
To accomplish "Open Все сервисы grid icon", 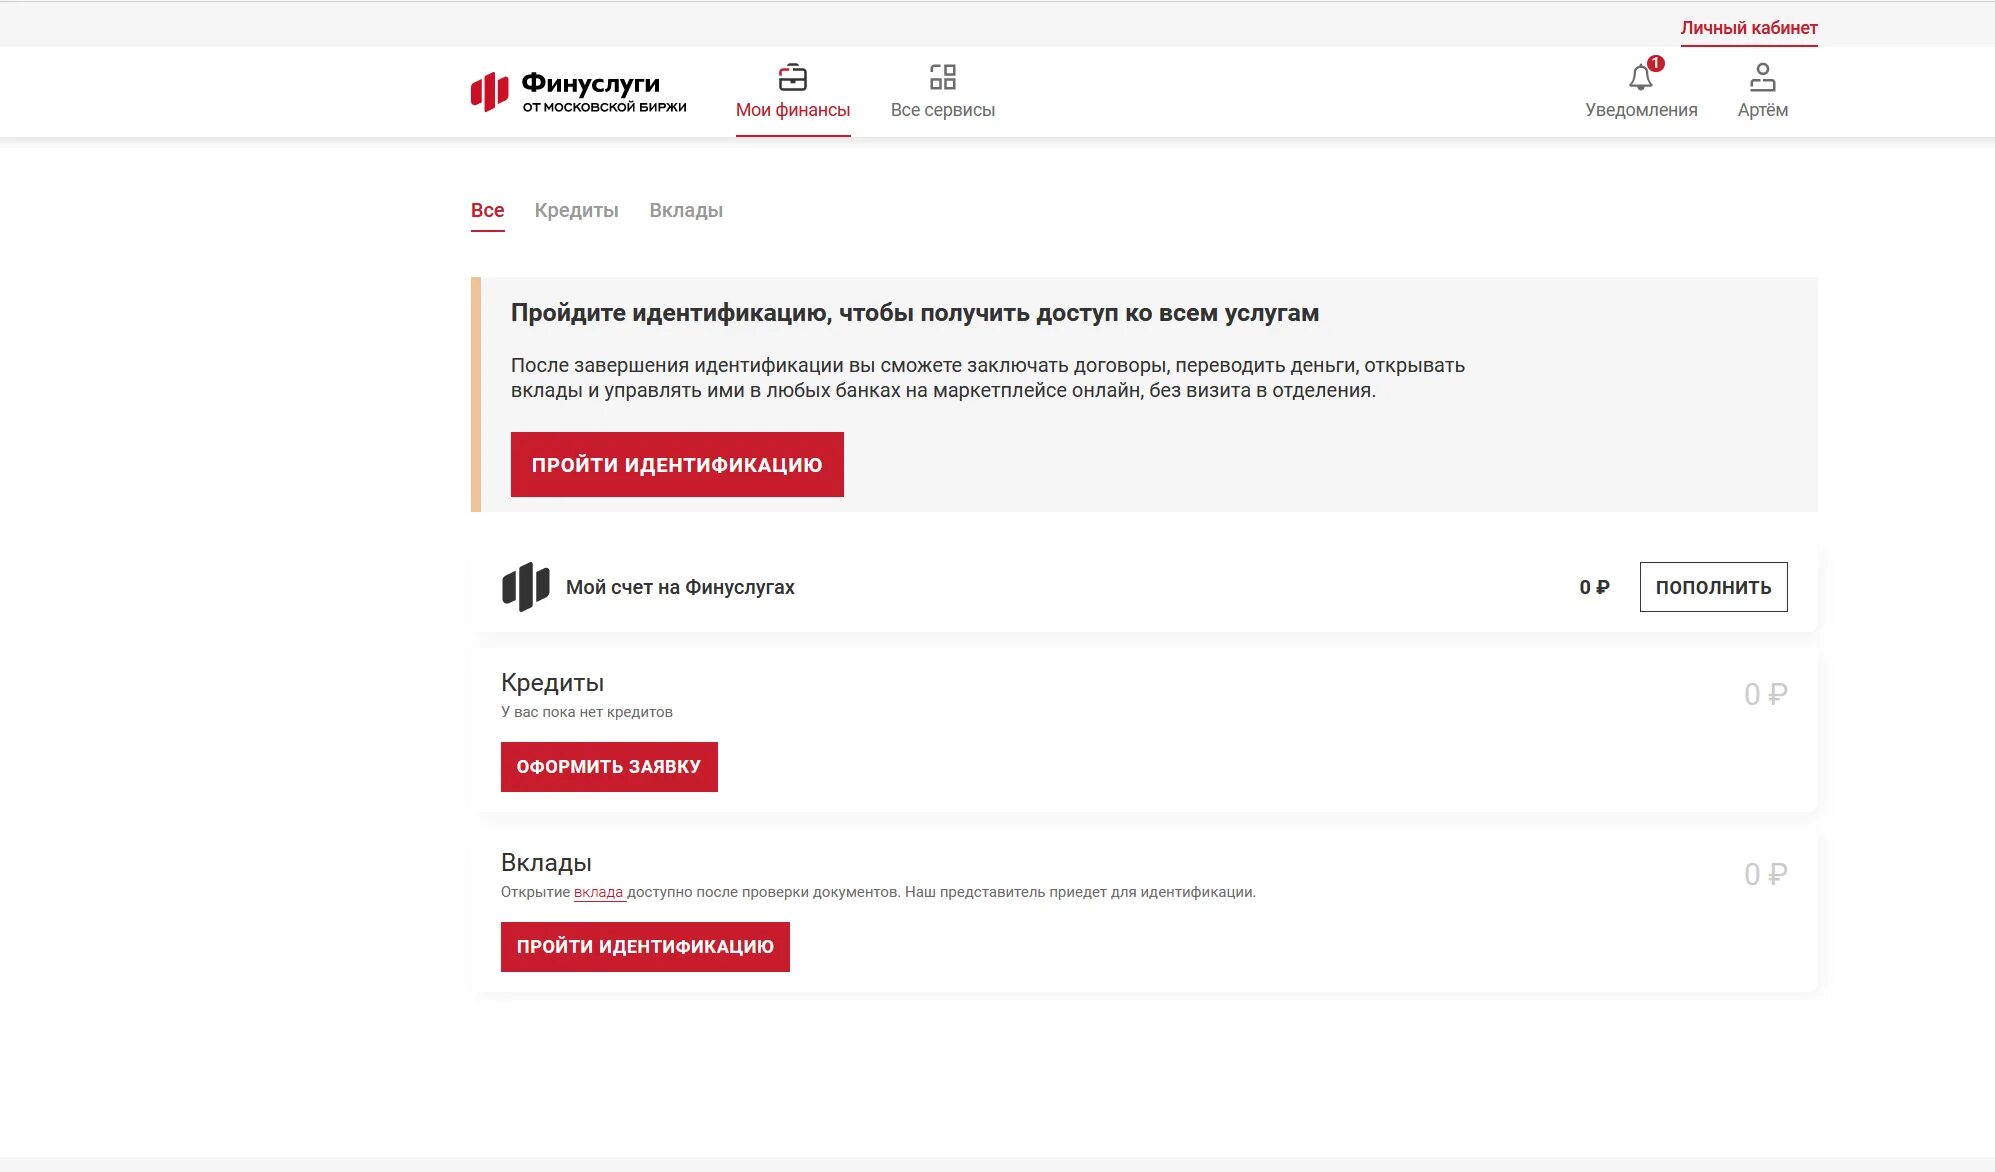I will click(x=943, y=77).
